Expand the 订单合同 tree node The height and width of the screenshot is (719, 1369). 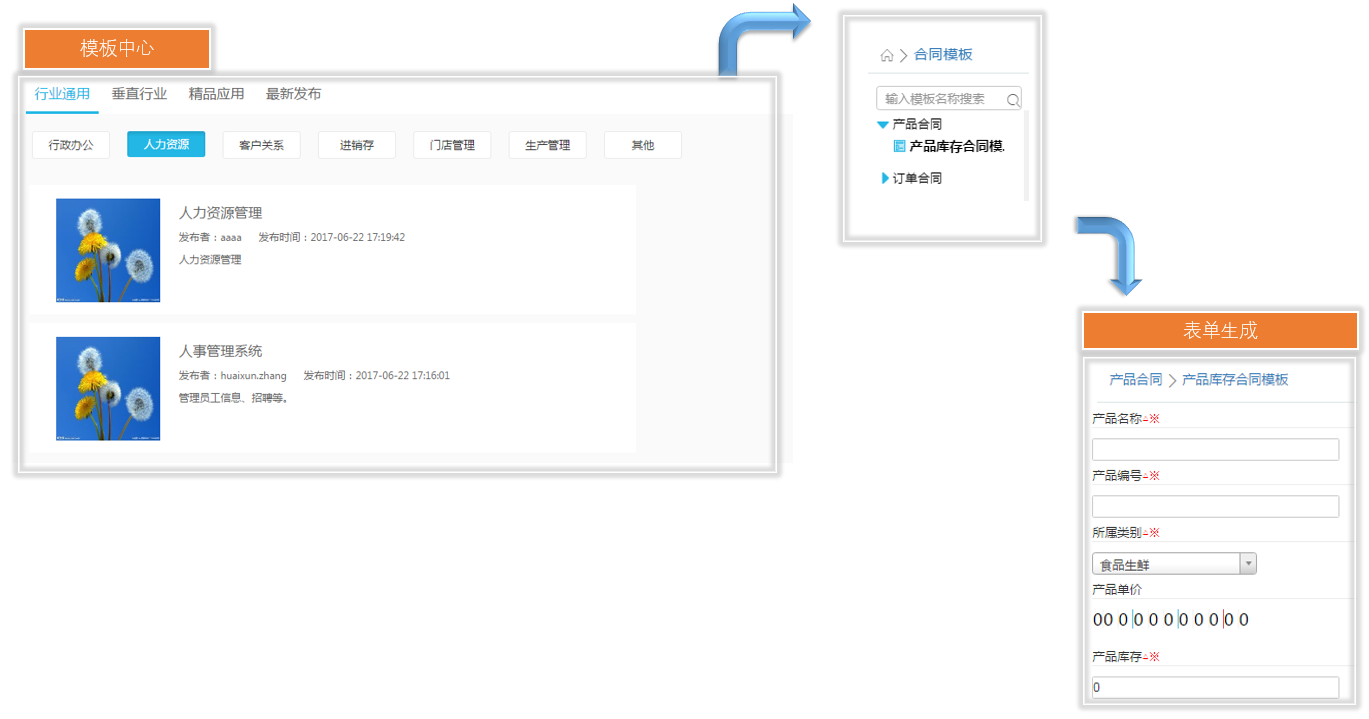[884, 178]
